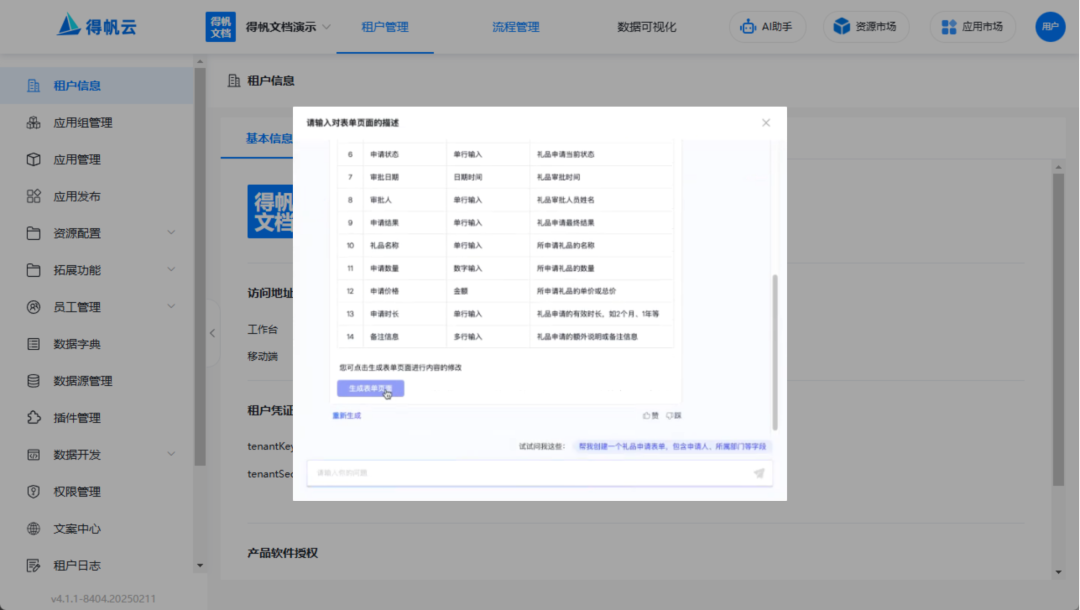Give a thumbs-up 赞 to the AI response
Image resolution: width=1080 pixels, height=610 pixels.
click(651, 413)
